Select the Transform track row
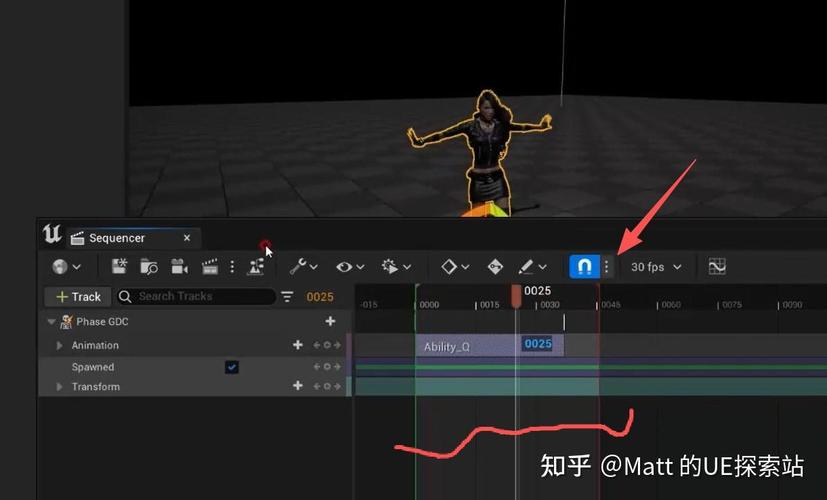The image size is (827, 500). coord(195,387)
